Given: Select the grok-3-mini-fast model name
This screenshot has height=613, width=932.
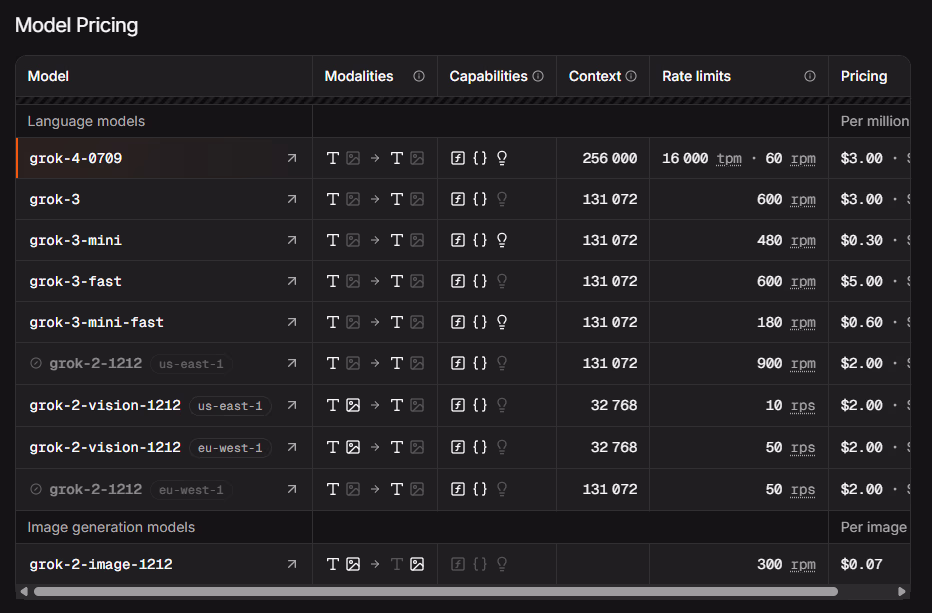Looking at the screenshot, I should tap(96, 323).
